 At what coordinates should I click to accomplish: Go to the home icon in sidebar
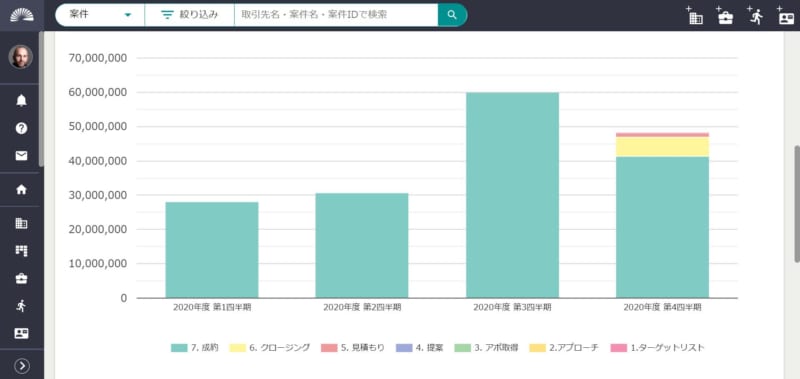click(x=21, y=189)
